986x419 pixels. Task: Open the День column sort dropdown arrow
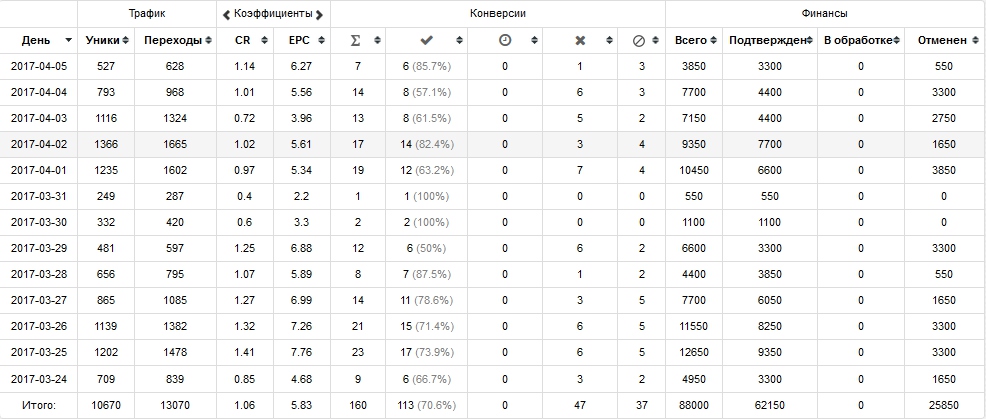[x=69, y=40]
